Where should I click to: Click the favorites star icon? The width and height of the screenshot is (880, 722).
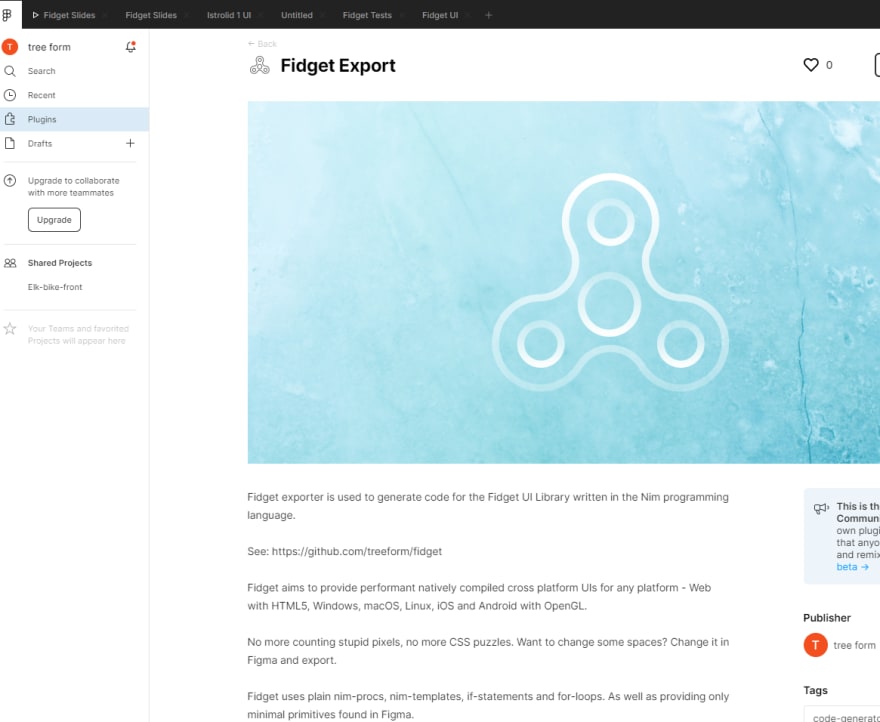[10, 328]
